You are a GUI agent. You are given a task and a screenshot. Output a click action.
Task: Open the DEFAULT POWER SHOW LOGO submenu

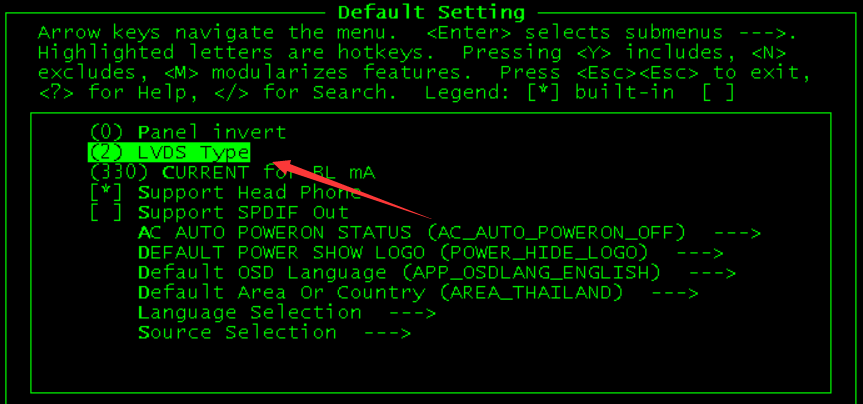(x=430, y=253)
